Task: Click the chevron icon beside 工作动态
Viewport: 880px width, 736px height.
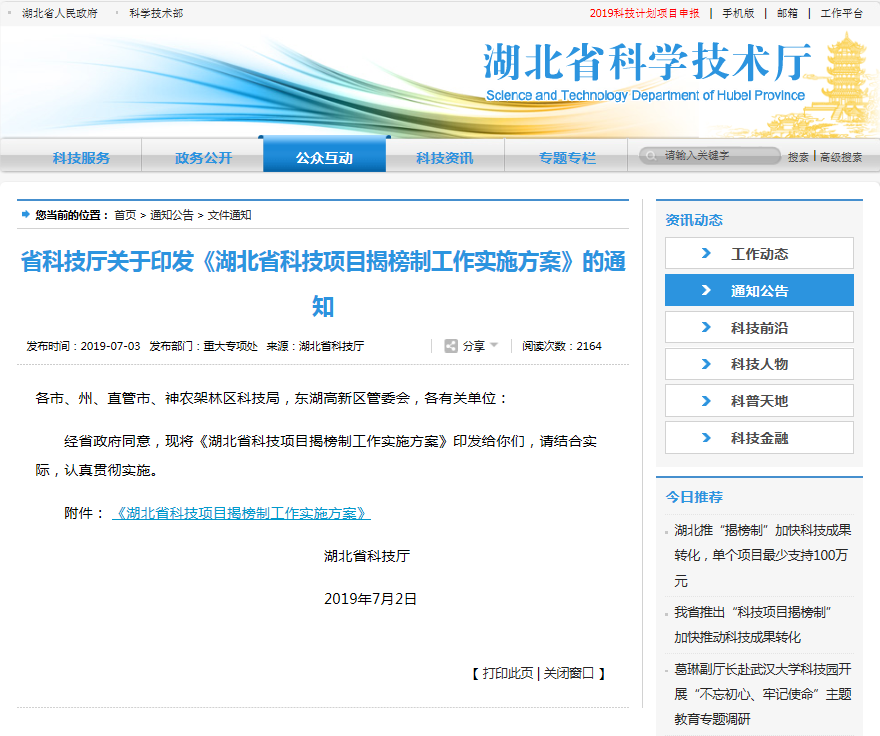Action: tap(707, 254)
